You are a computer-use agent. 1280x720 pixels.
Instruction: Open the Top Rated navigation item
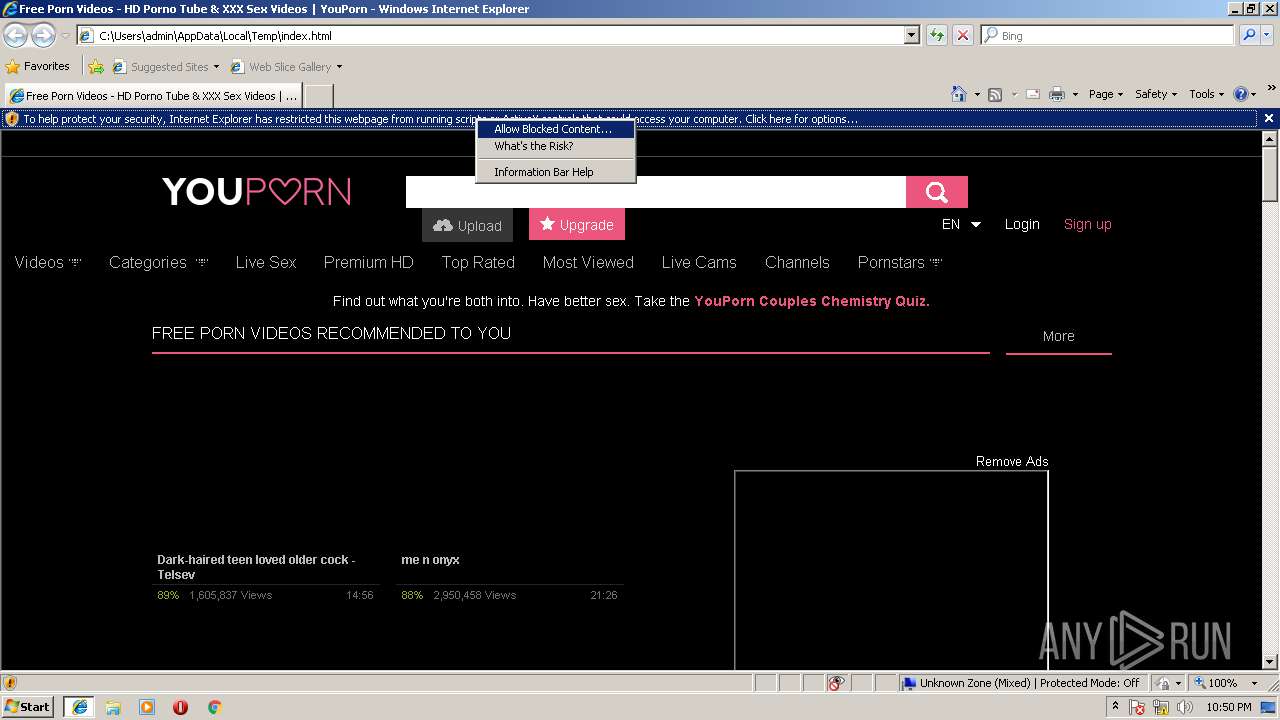pyautogui.click(x=478, y=262)
